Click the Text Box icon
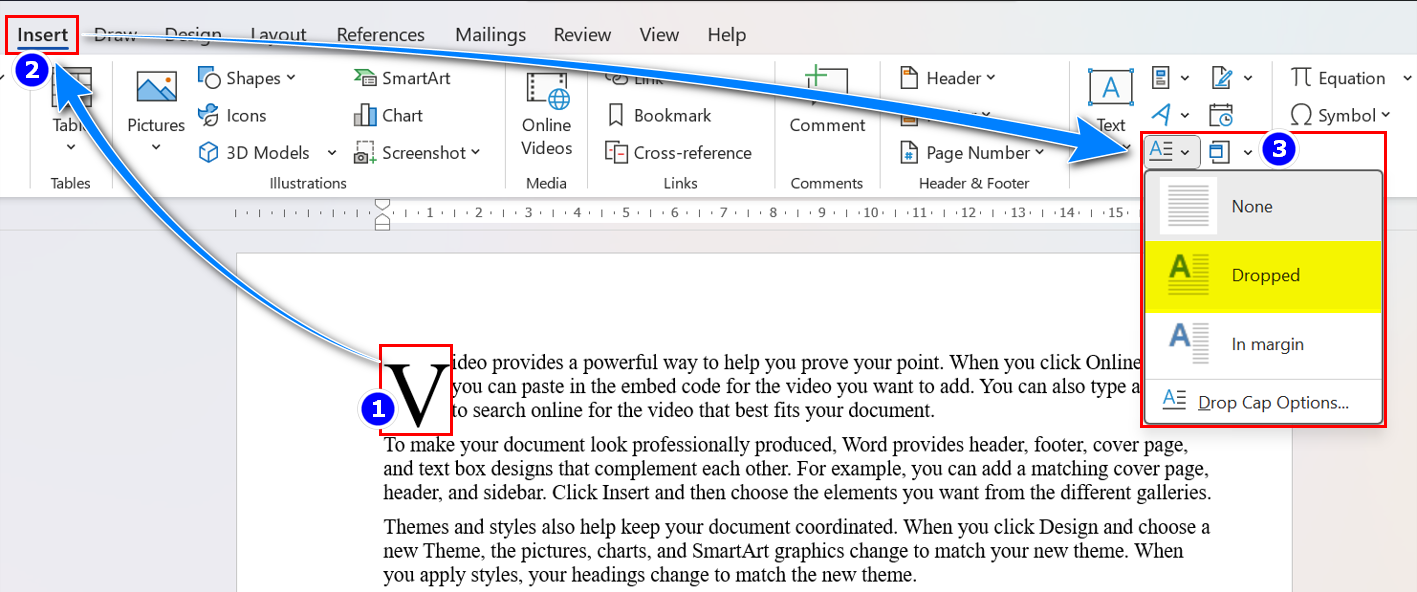1417x592 pixels. tap(1111, 88)
